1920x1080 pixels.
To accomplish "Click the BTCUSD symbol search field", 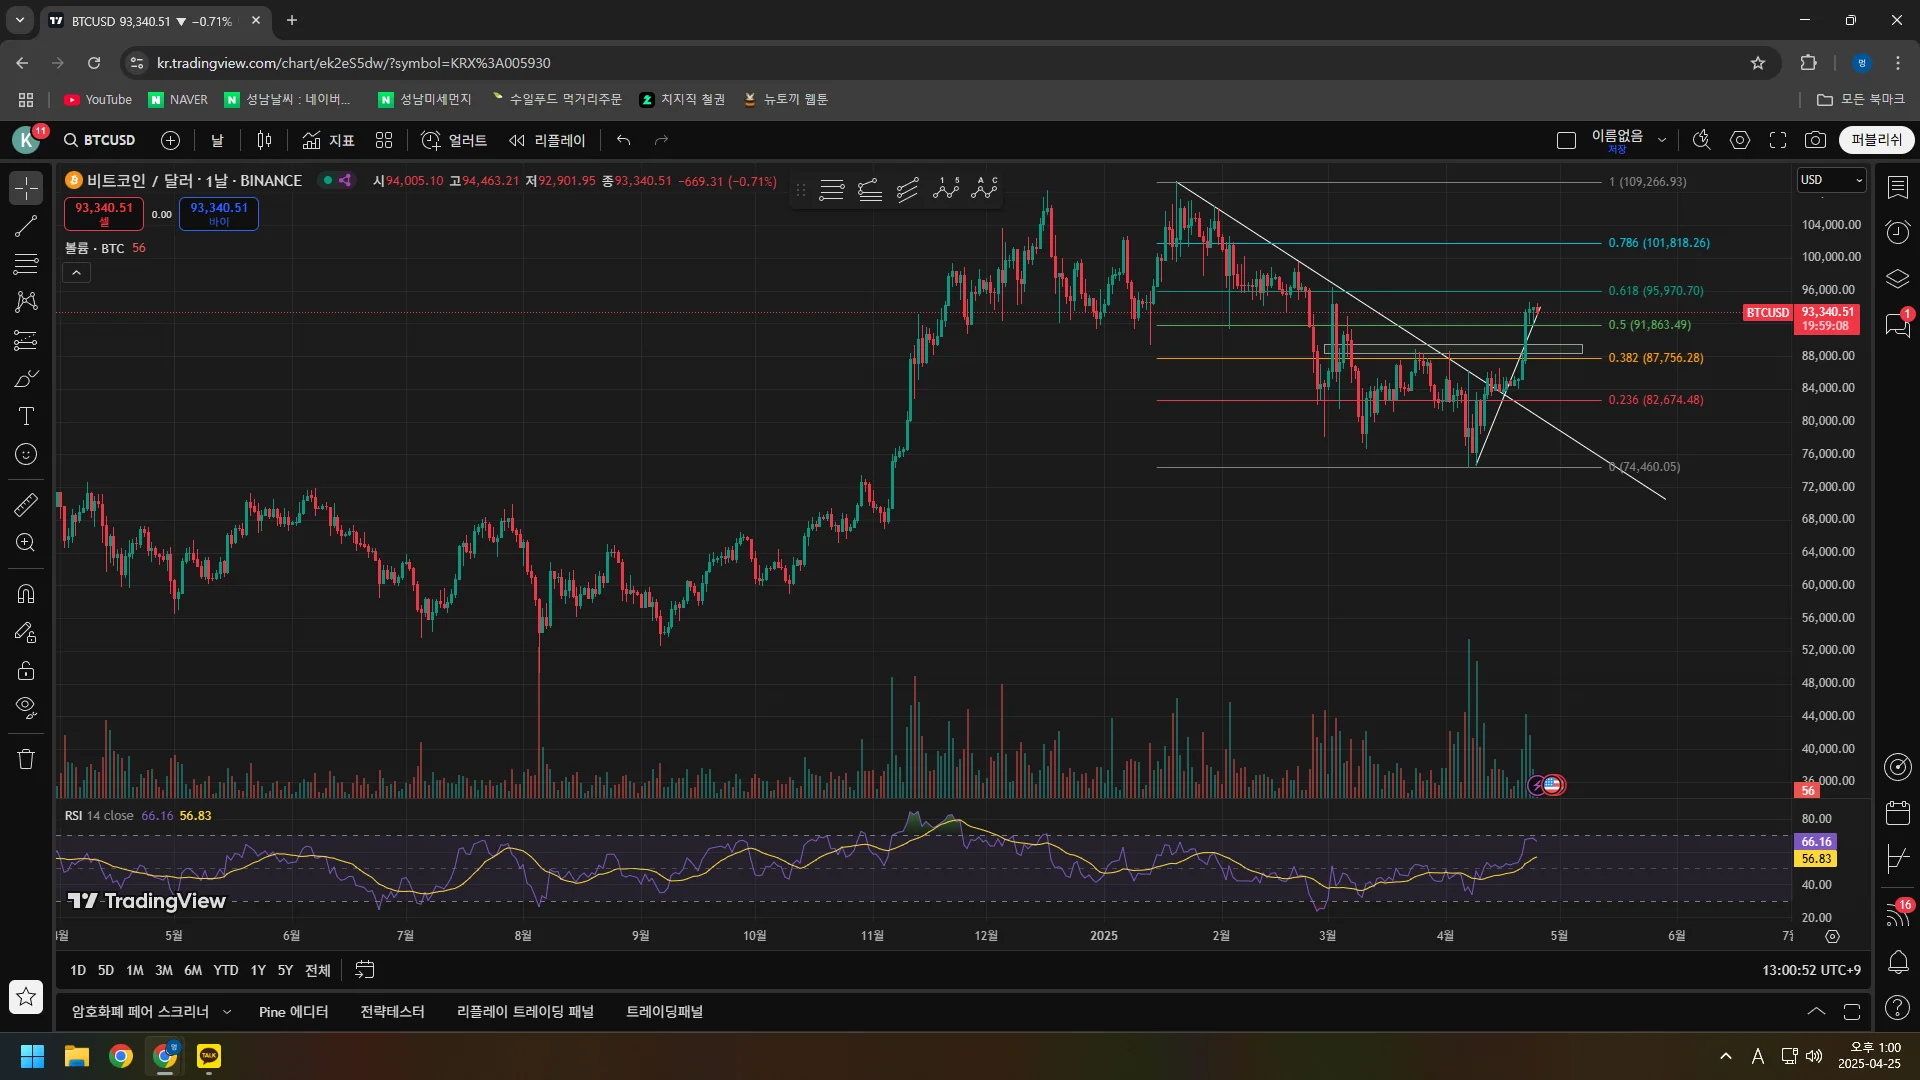I will [x=100, y=140].
